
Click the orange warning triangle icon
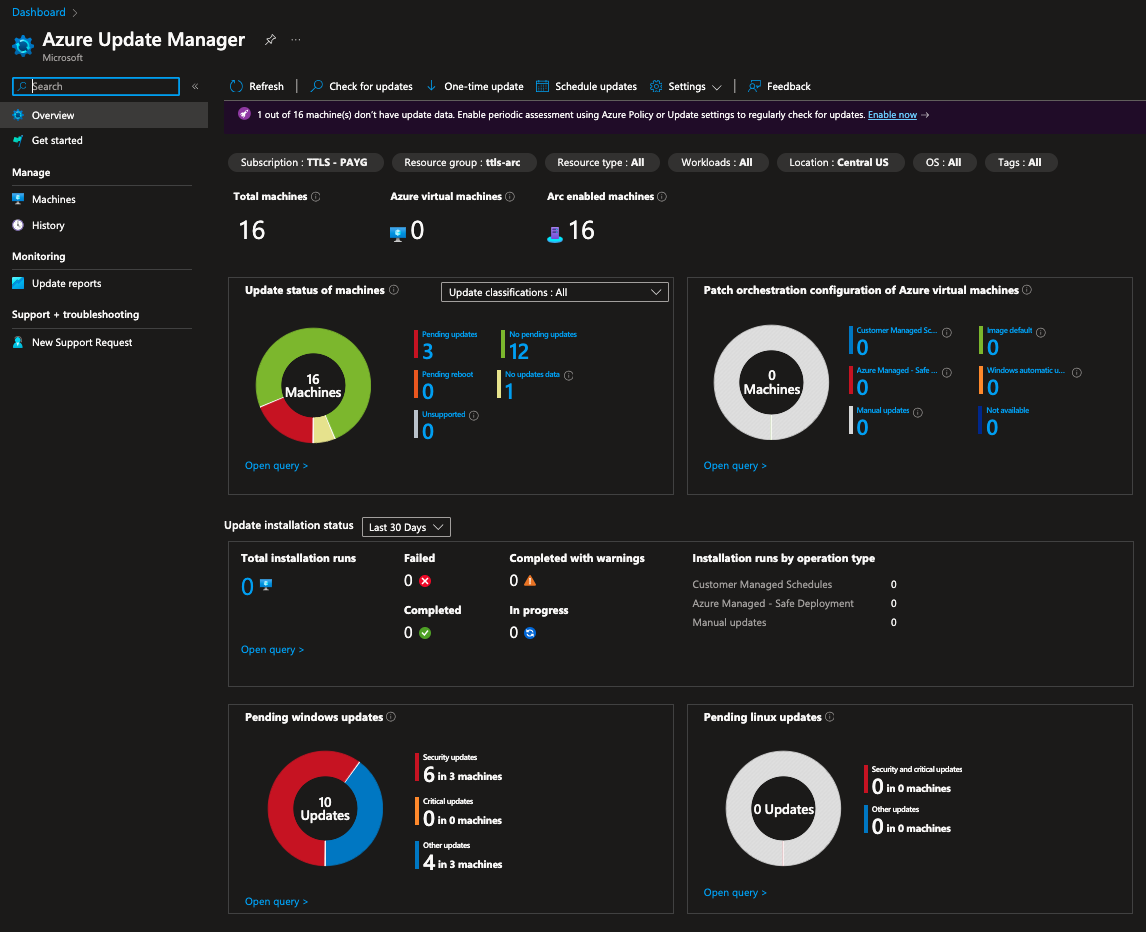pyautogui.click(x=531, y=581)
